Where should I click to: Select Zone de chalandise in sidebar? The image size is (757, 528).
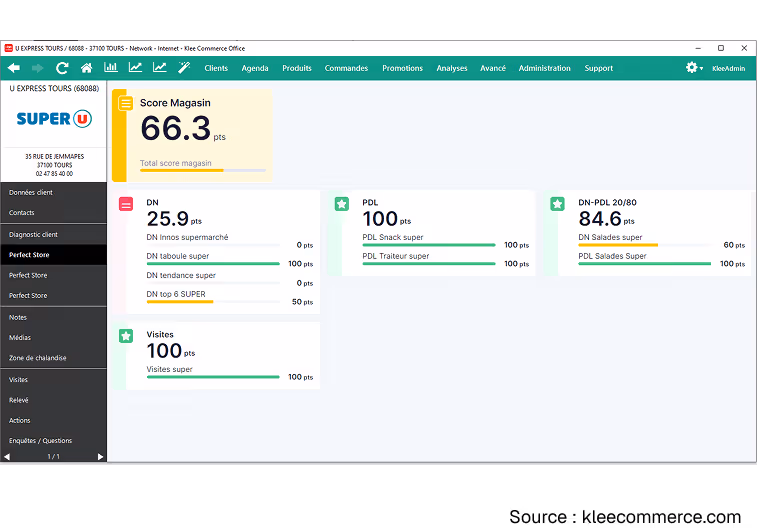point(54,358)
